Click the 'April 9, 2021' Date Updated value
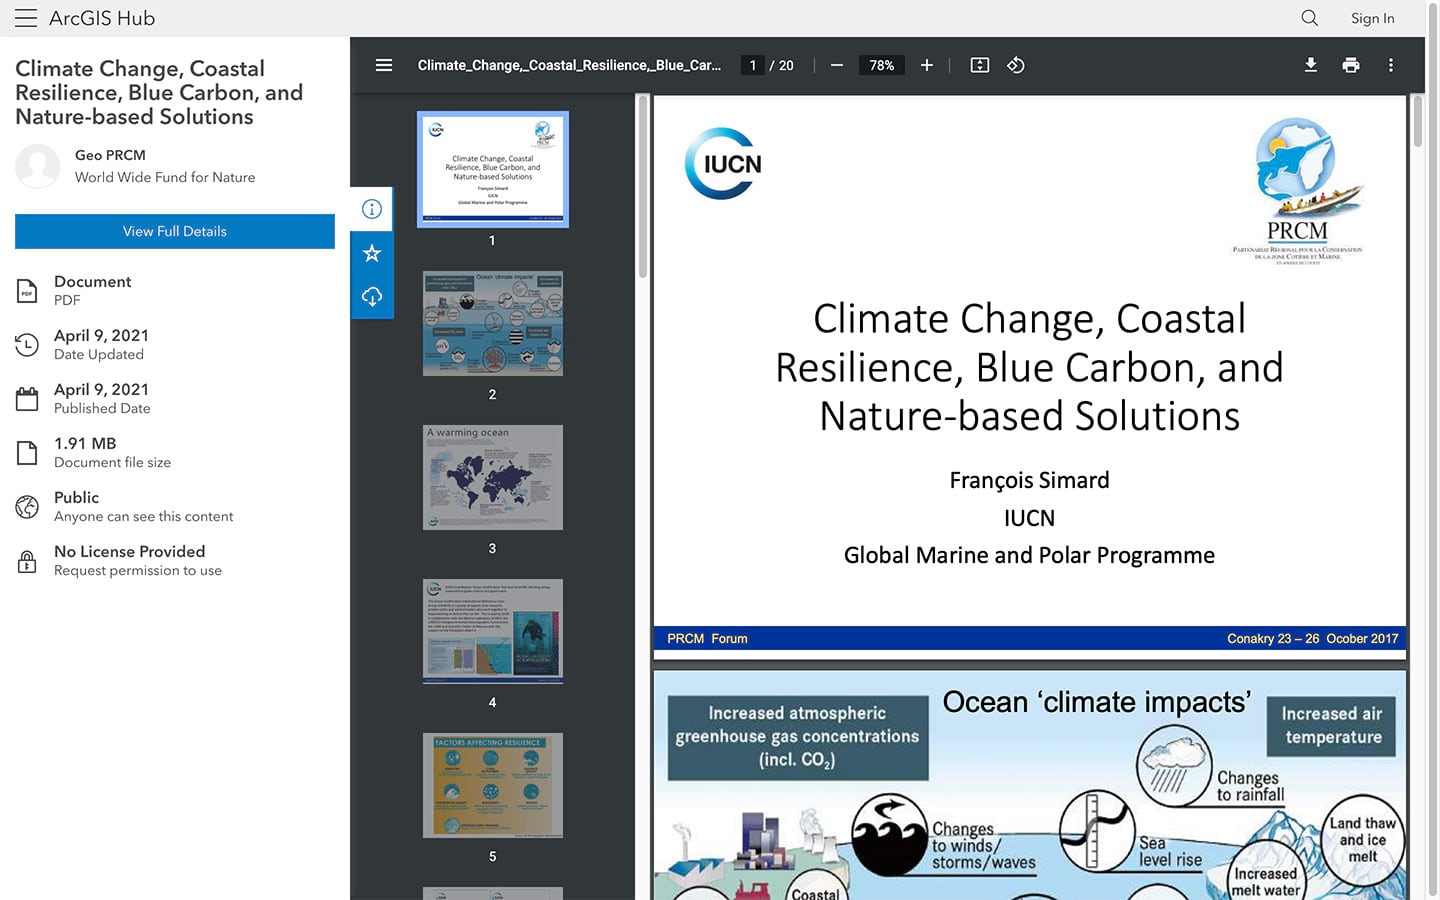Viewport: 1440px width, 900px height. click(101, 335)
